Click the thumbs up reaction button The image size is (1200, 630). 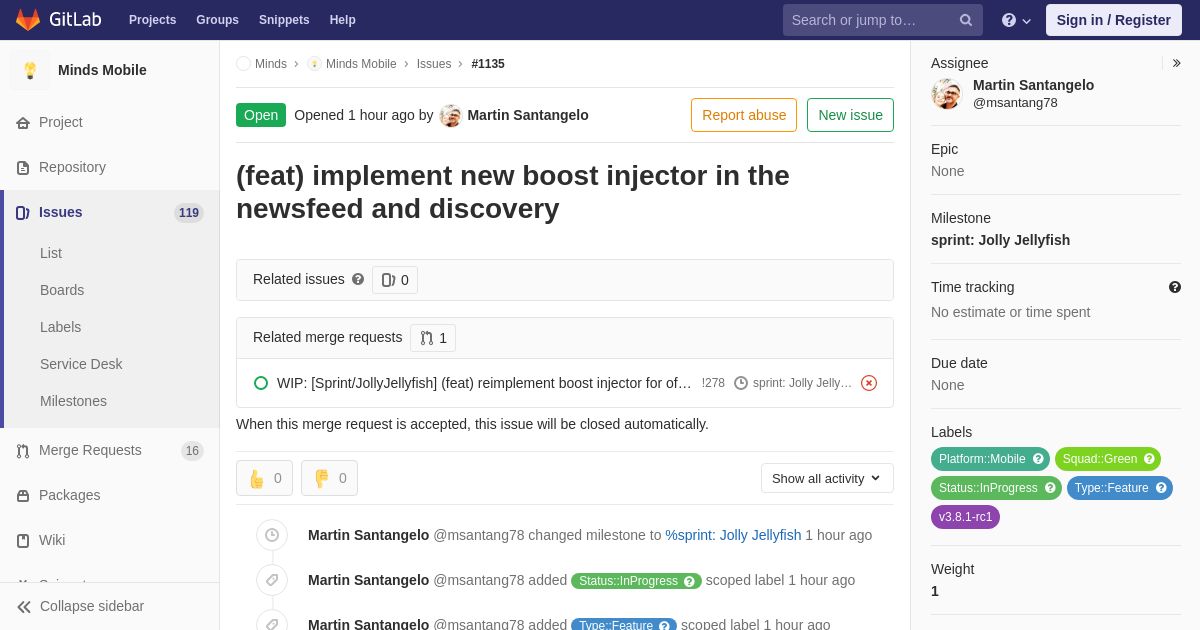(264, 478)
